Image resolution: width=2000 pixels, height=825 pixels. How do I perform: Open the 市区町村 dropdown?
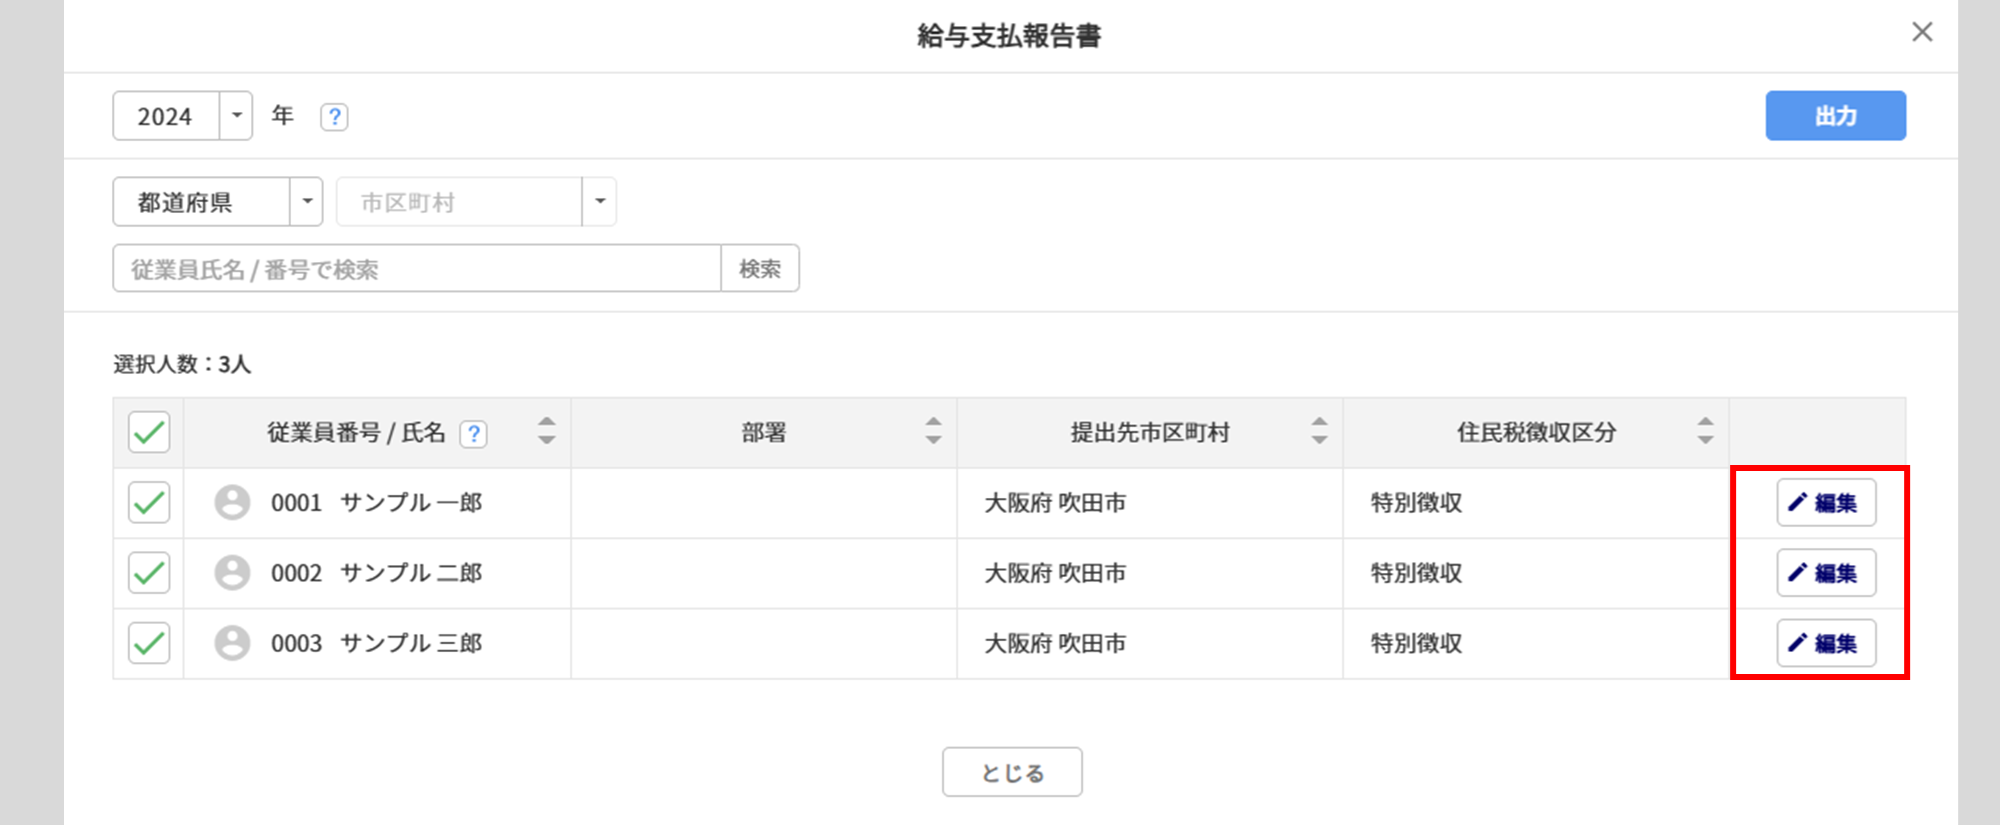pos(476,202)
